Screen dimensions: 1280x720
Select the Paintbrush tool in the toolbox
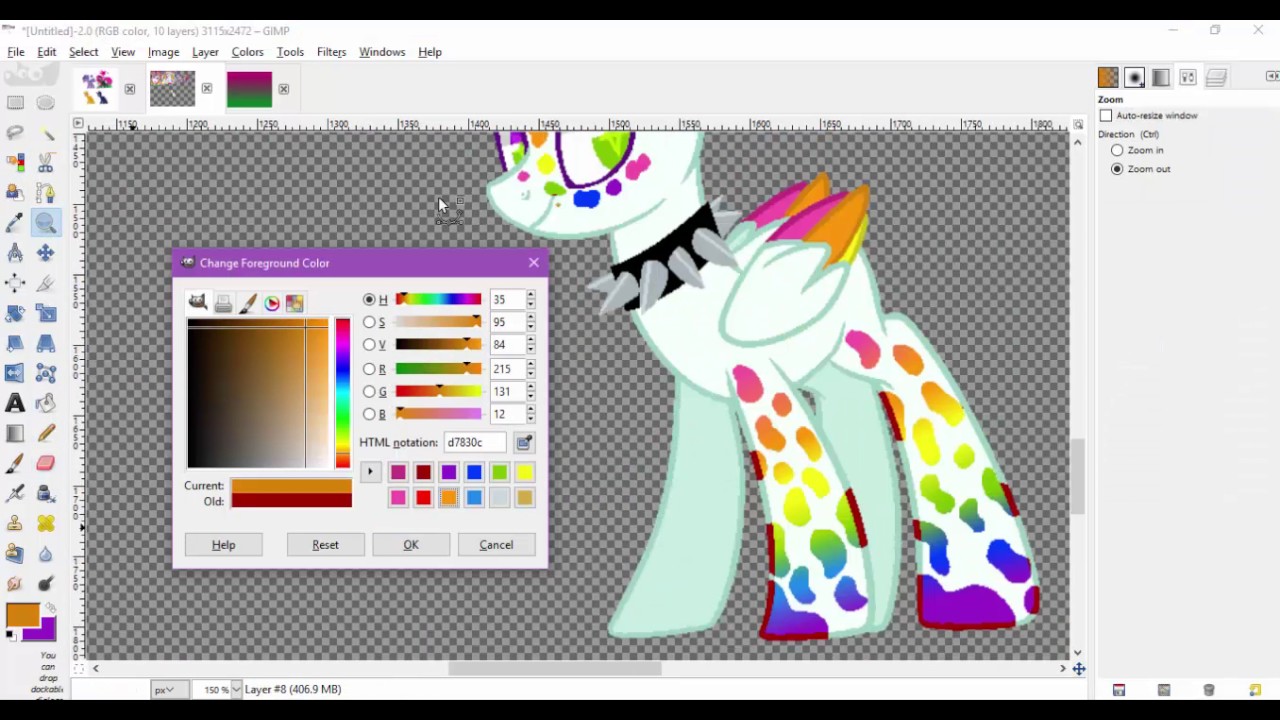click(x=15, y=462)
